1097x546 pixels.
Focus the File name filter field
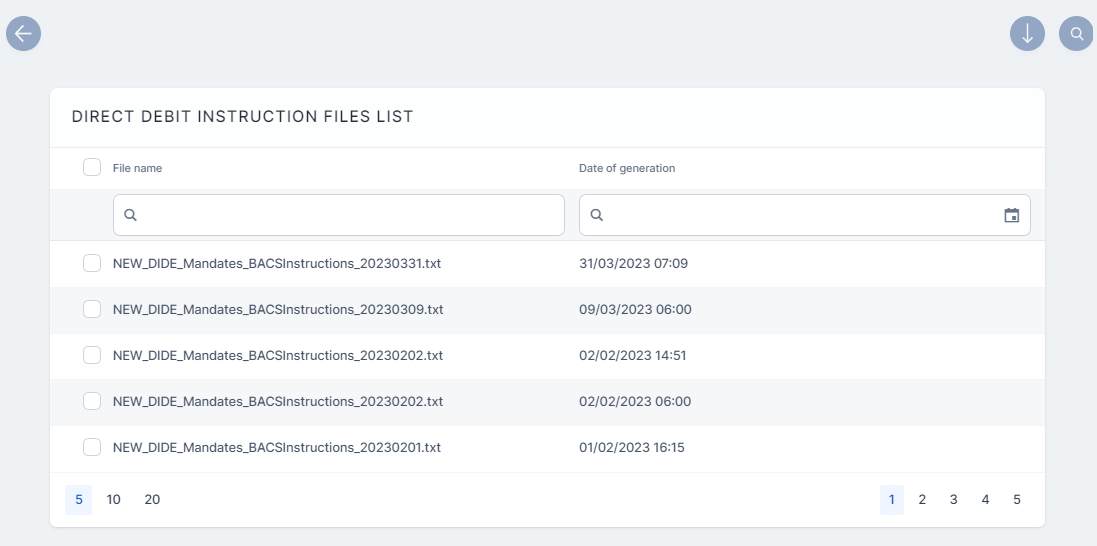coord(350,215)
